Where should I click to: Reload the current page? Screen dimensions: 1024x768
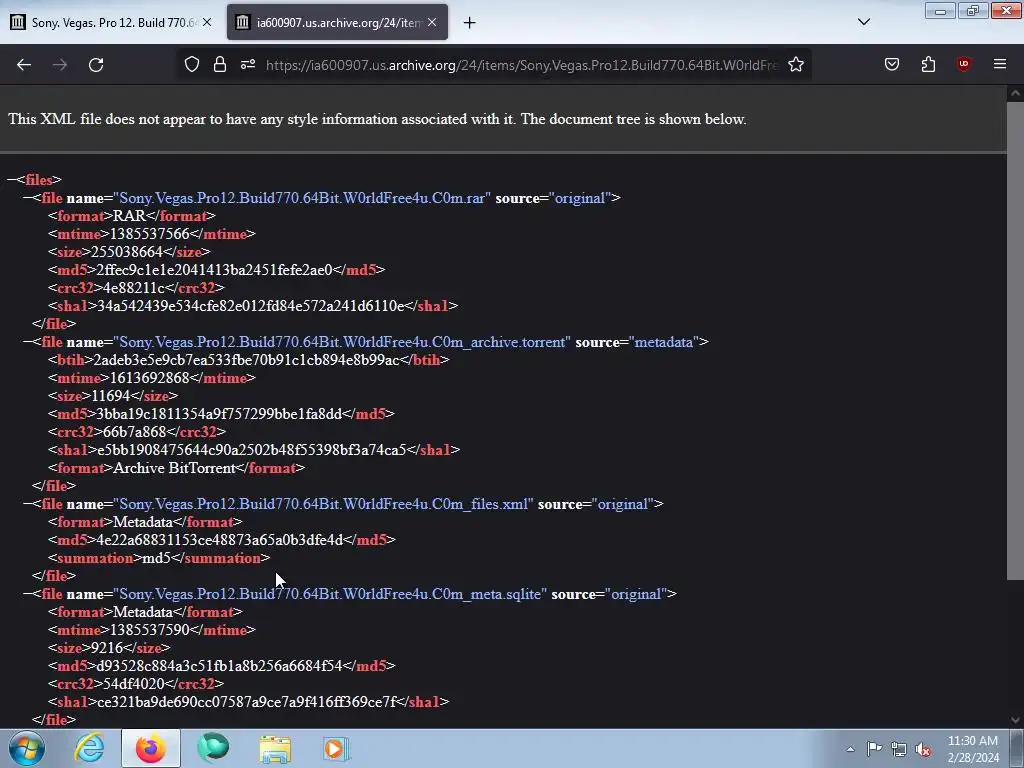(96, 65)
